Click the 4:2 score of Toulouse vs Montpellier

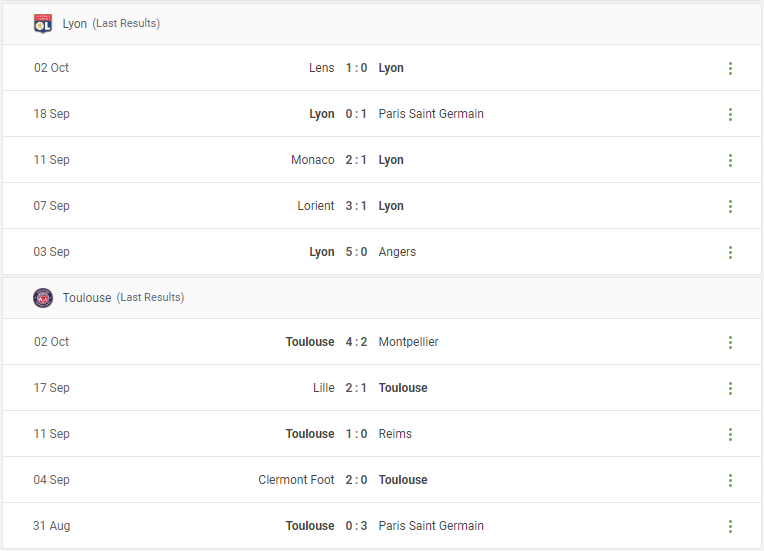click(356, 342)
